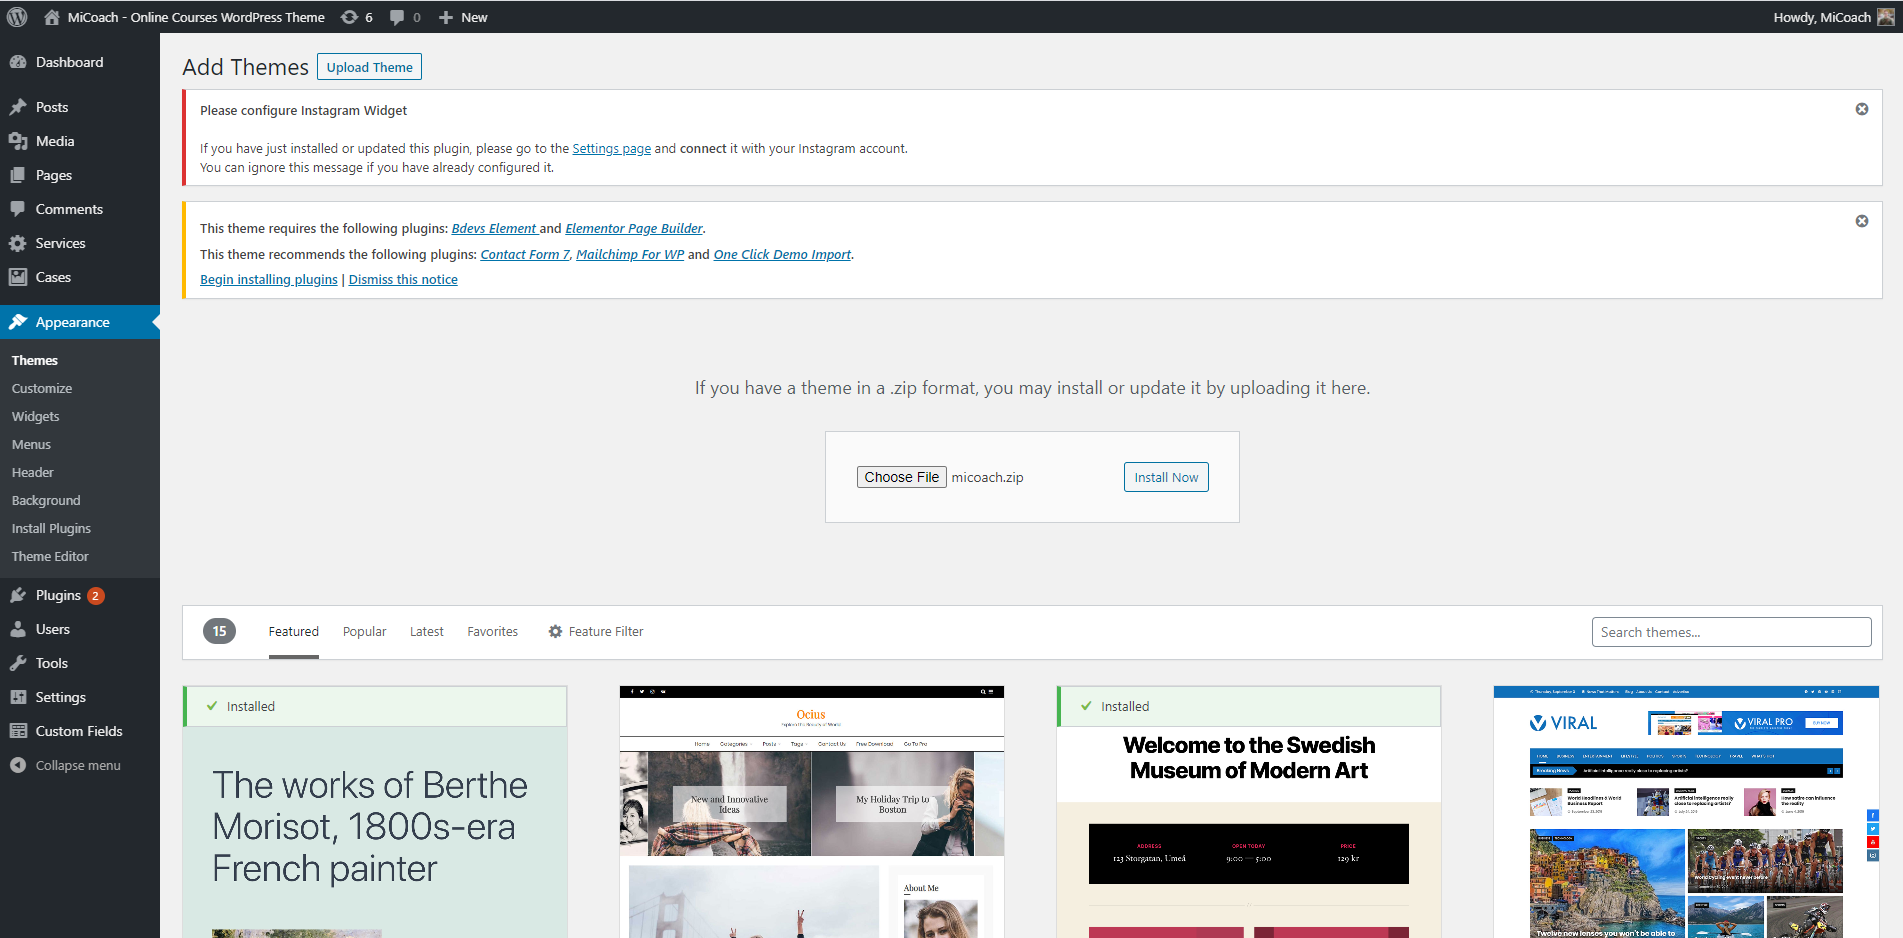Open Themes submenu item

pos(35,360)
